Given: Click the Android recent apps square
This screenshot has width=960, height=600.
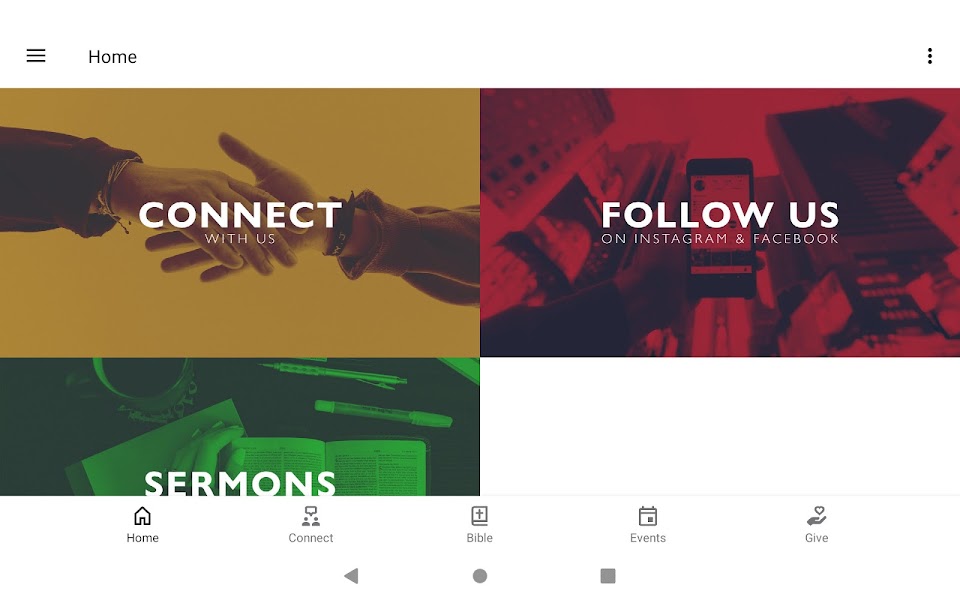Looking at the screenshot, I should (x=608, y=576).
